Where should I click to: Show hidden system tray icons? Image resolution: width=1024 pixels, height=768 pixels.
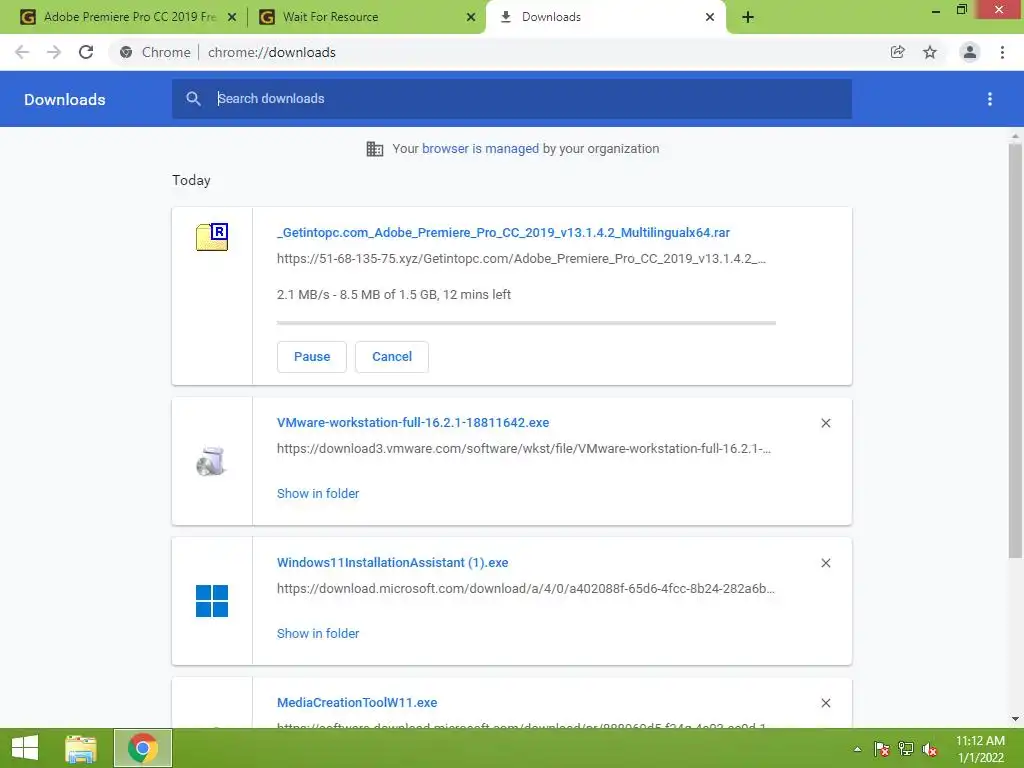857,749
